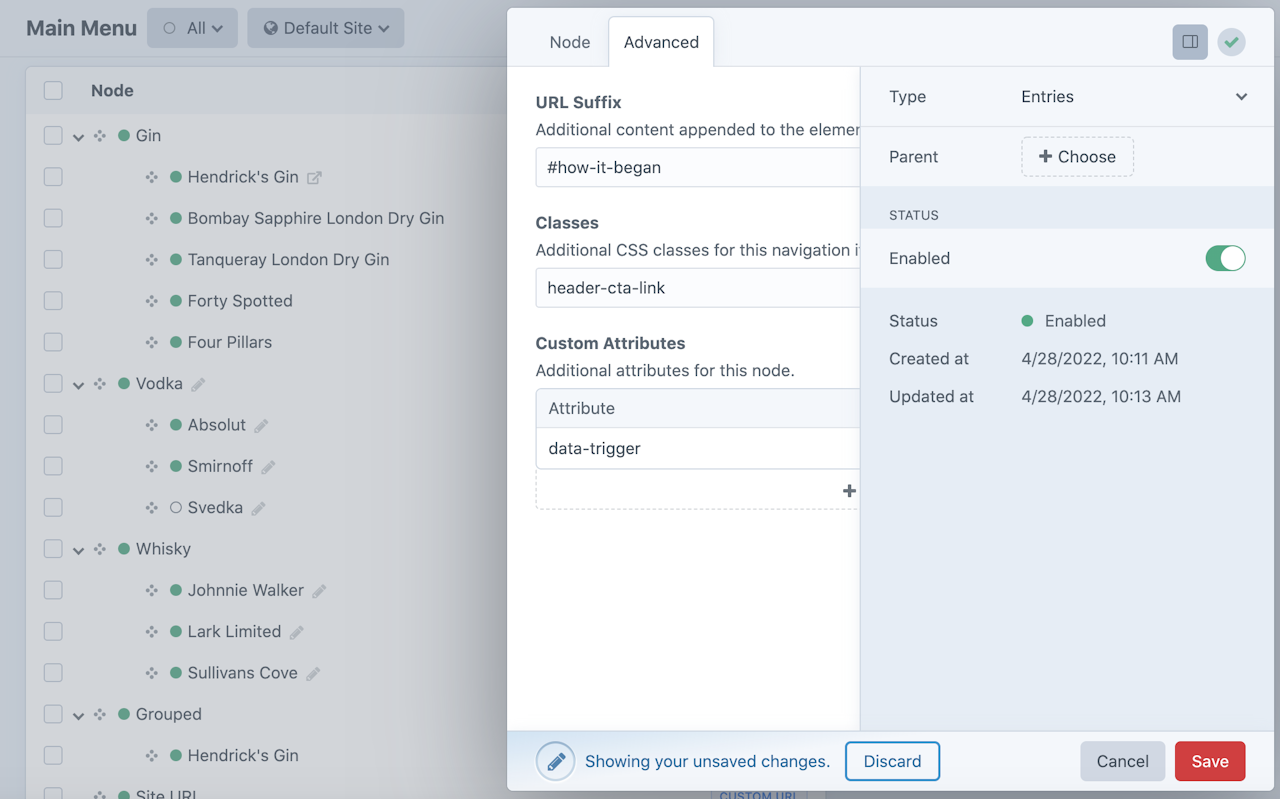The image size is (1280, 799).
Task: Select the Advanced tab
Action: pyautogui.click(x=661, y=42)
